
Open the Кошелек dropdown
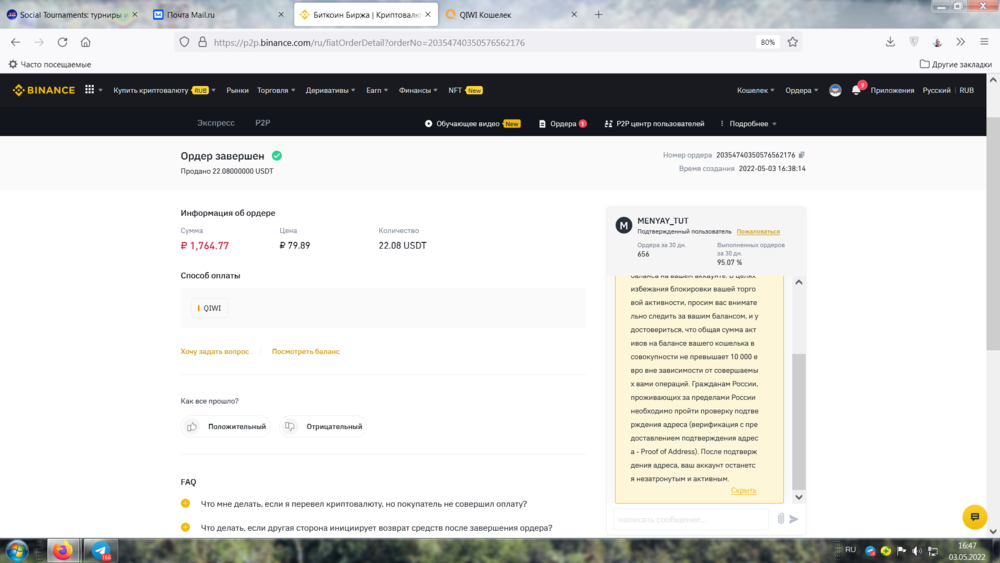756,91
